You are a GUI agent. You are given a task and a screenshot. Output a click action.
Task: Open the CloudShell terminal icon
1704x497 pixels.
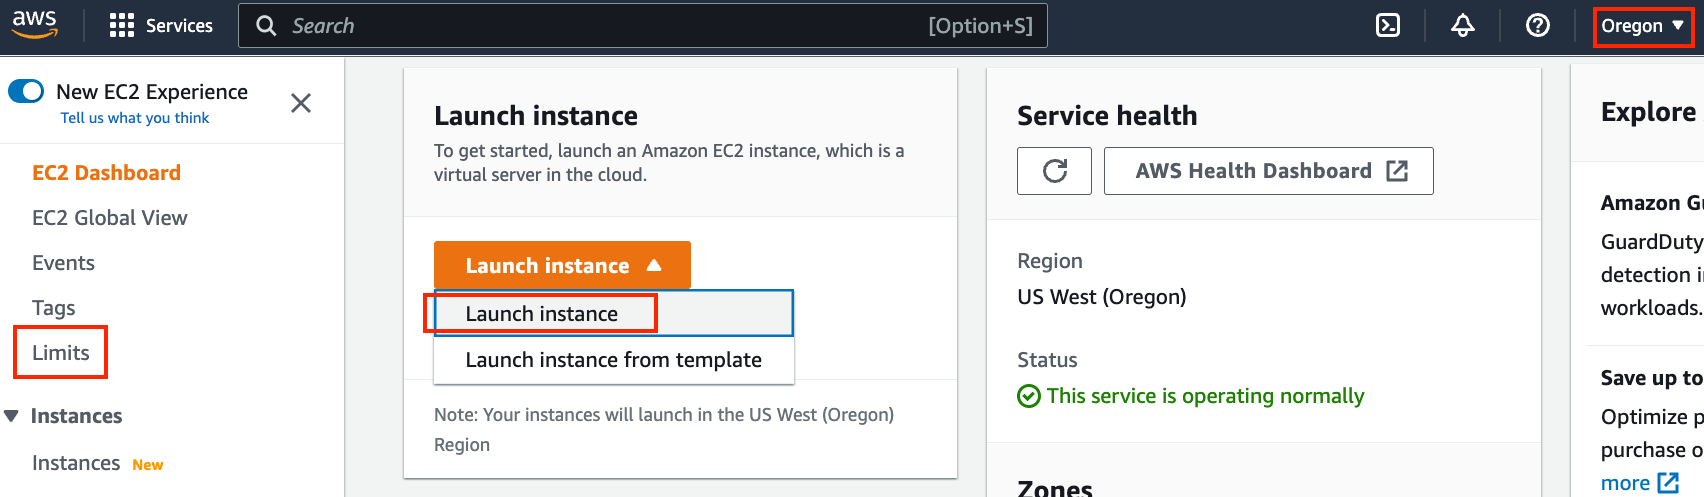tap(1388, 26)
